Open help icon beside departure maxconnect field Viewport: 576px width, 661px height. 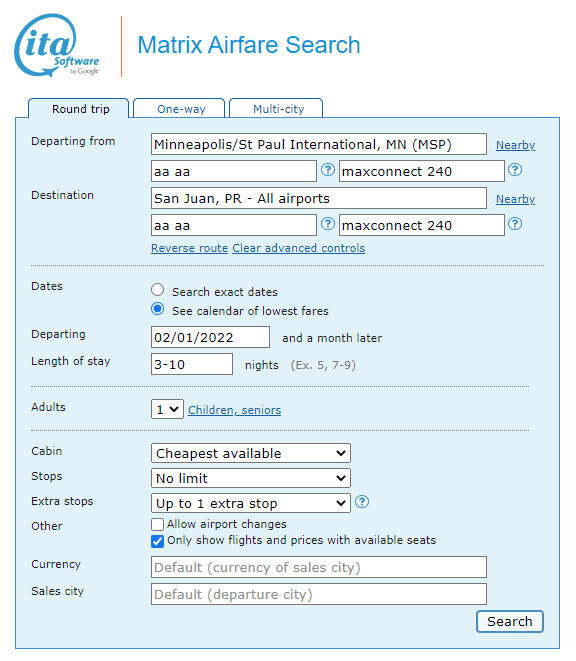coord(515,170)
